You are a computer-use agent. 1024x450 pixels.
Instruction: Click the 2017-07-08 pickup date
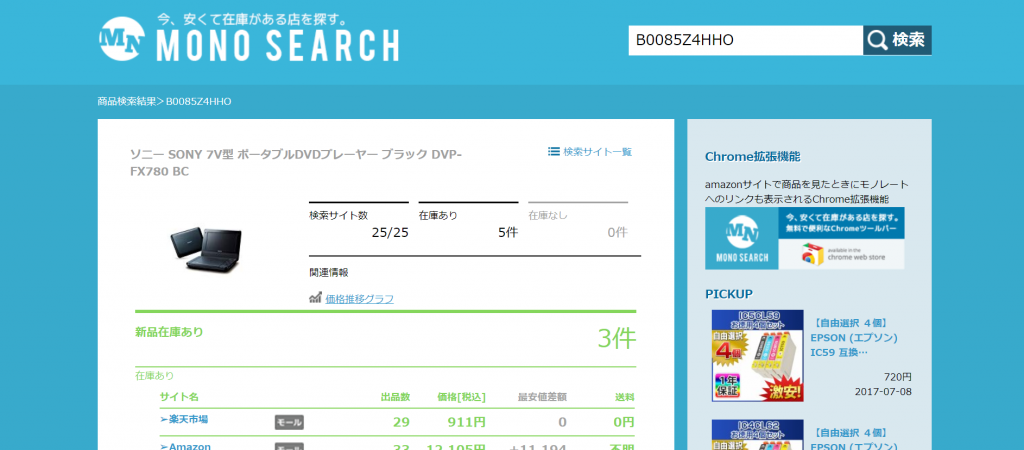883,391
